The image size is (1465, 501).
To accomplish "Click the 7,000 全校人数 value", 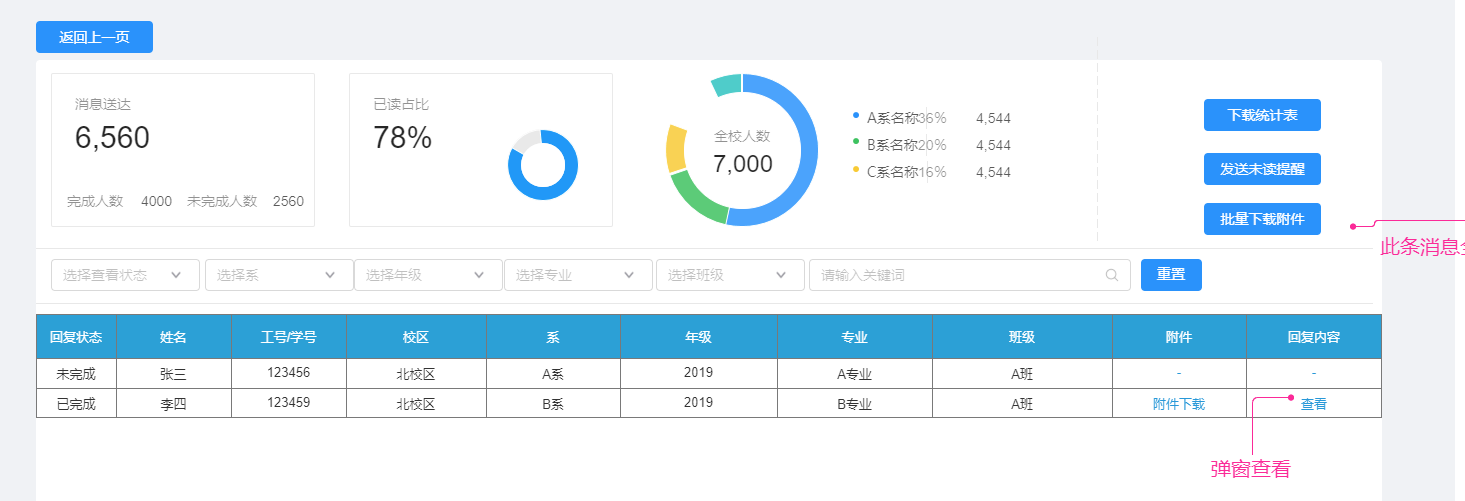I will coord(742,164).
